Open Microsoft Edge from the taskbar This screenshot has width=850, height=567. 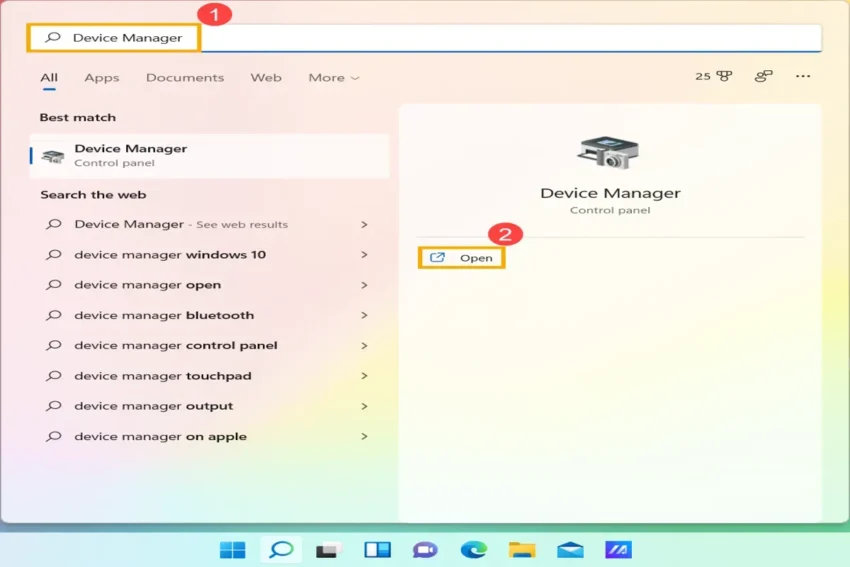(473, 550)
